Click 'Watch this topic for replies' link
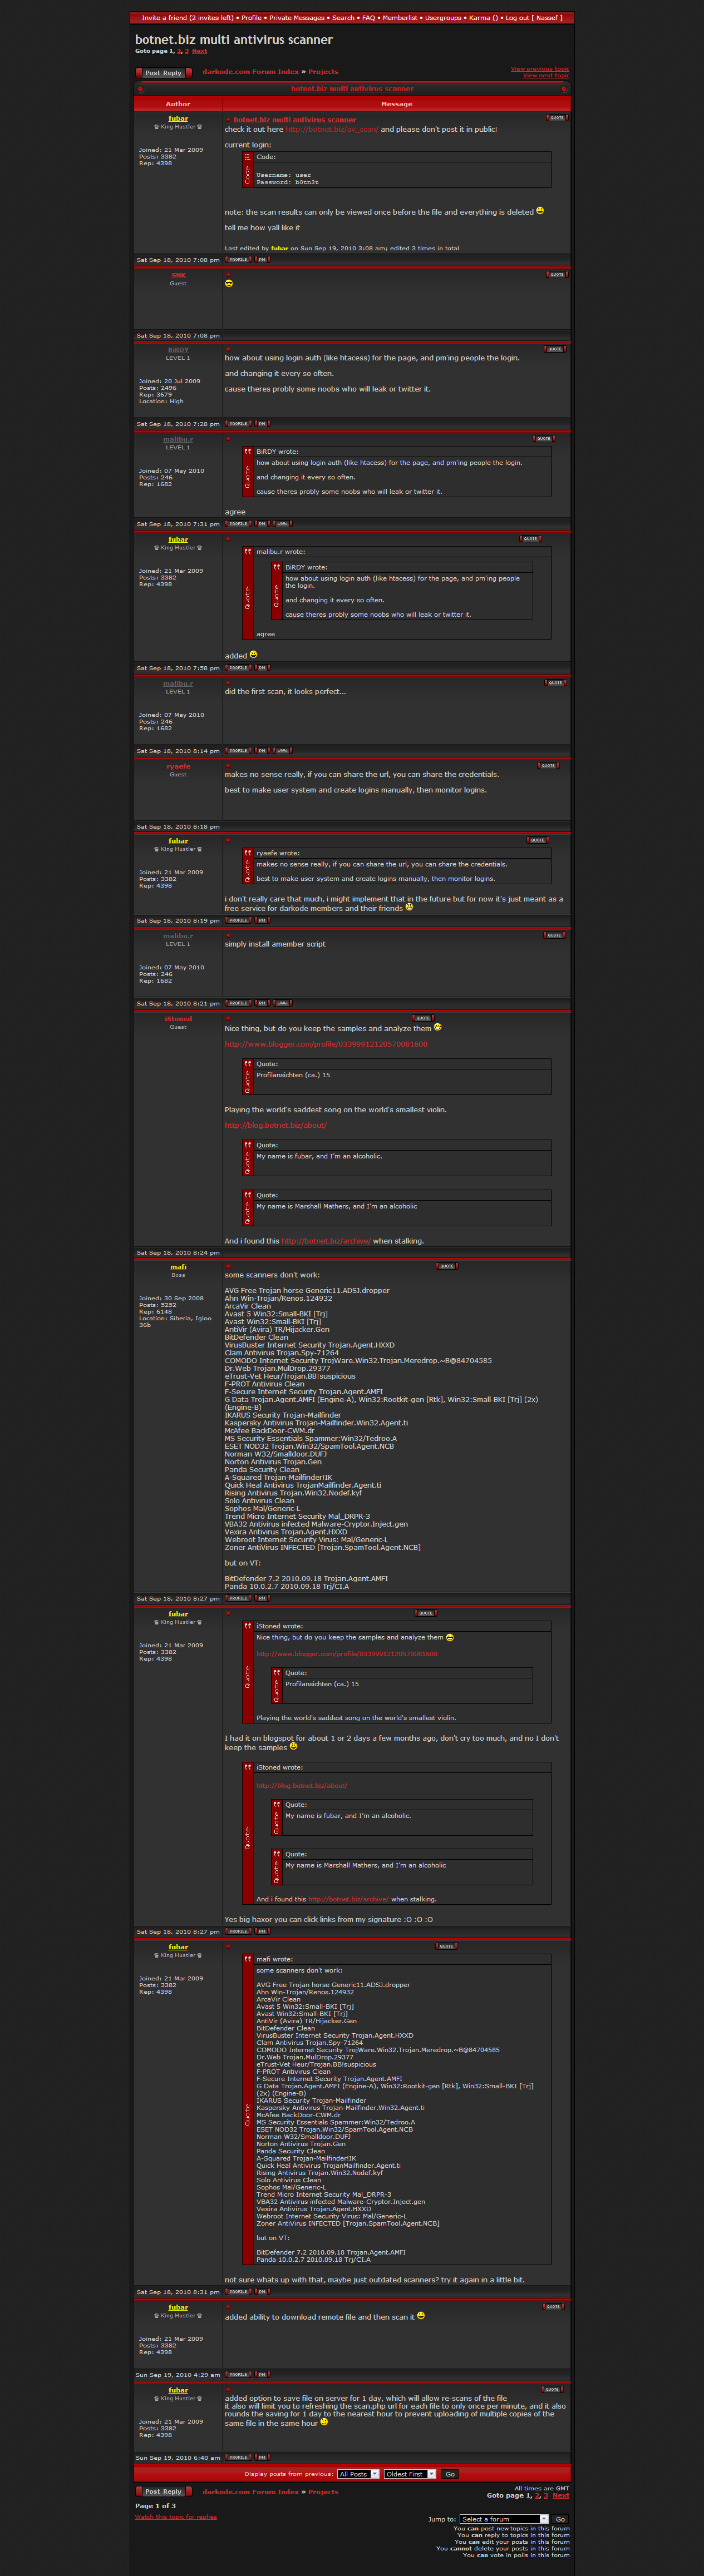Image resolution: width=704 pixels, height=2576 pixels. click(176, 2517)
